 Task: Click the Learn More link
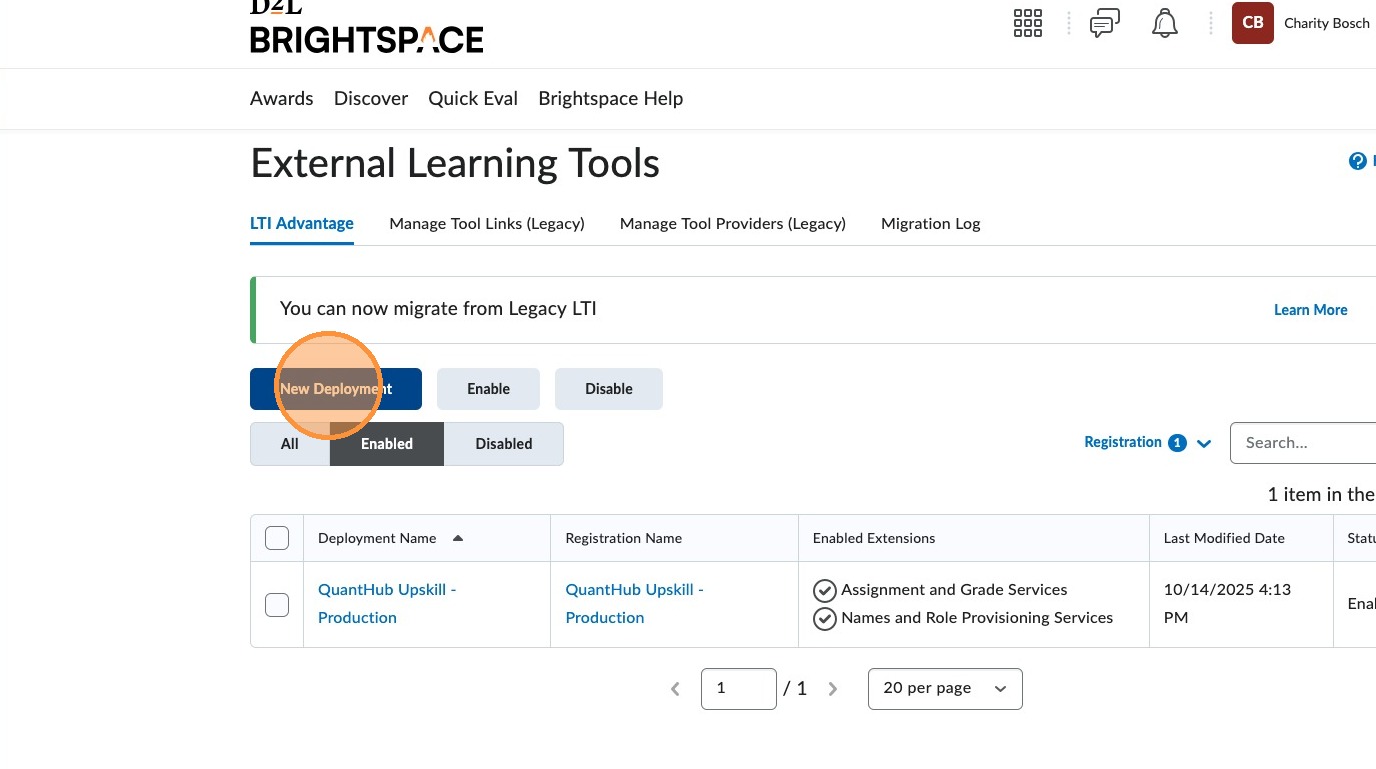(1310, 310)
